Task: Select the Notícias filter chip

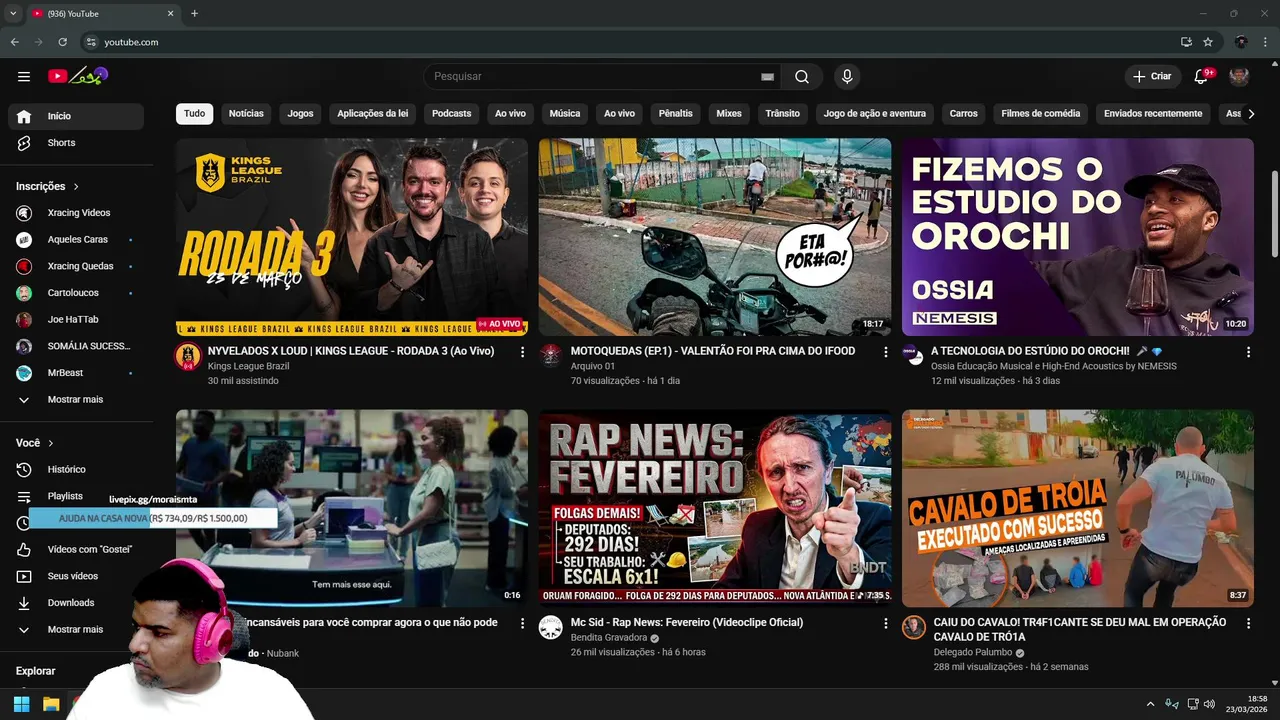Action: [246, 114]
